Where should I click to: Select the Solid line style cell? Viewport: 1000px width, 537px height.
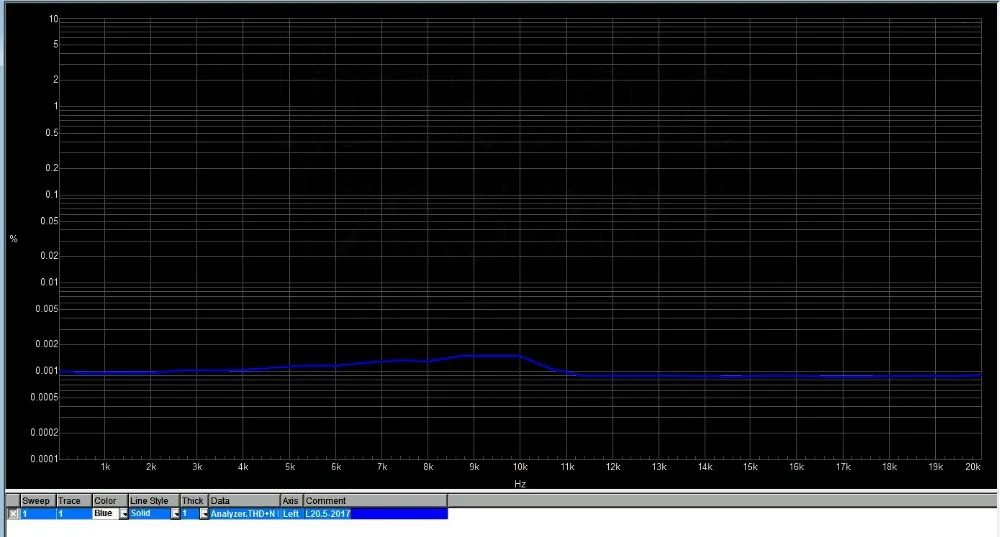click(149, 513)
